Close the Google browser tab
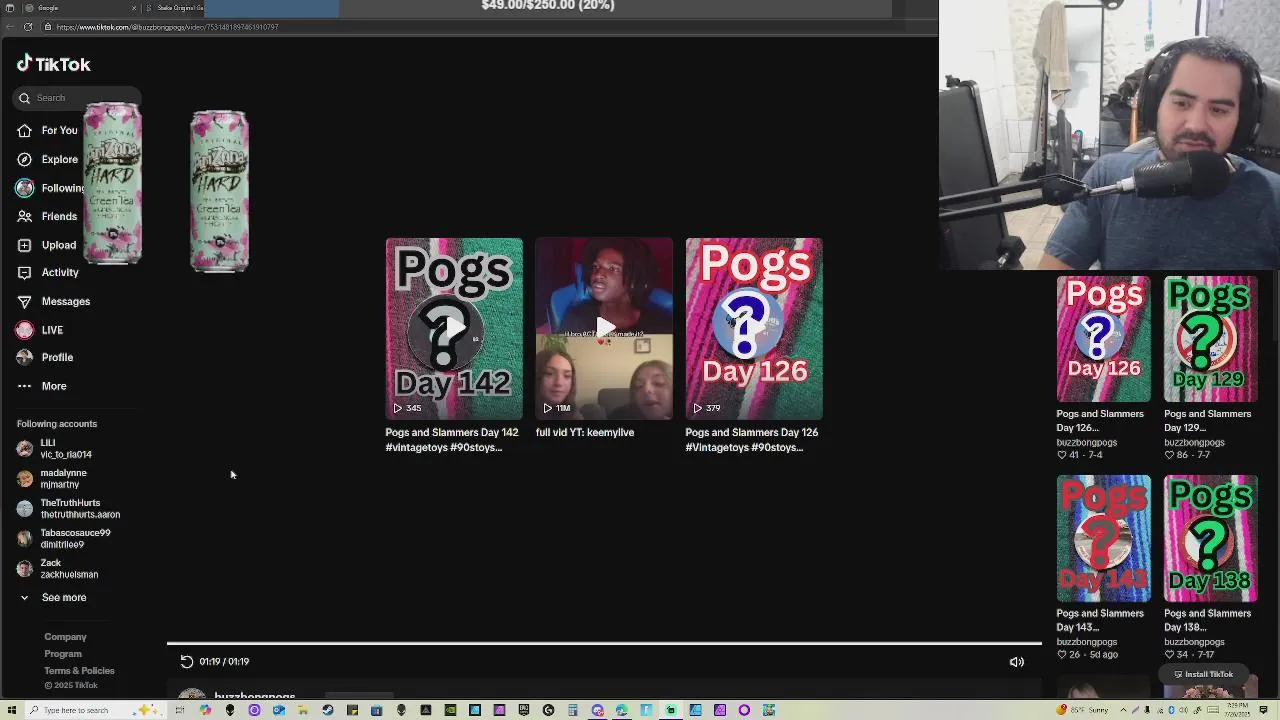The image size is (1280, 720). point(134,8)
